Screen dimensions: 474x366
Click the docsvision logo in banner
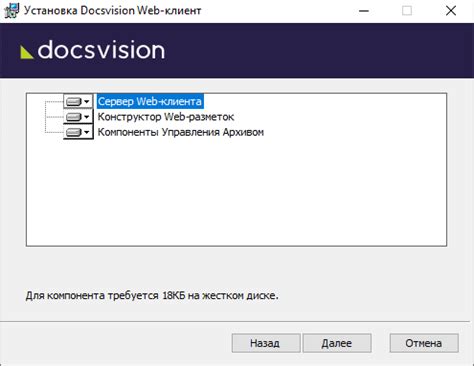(92, 50)
